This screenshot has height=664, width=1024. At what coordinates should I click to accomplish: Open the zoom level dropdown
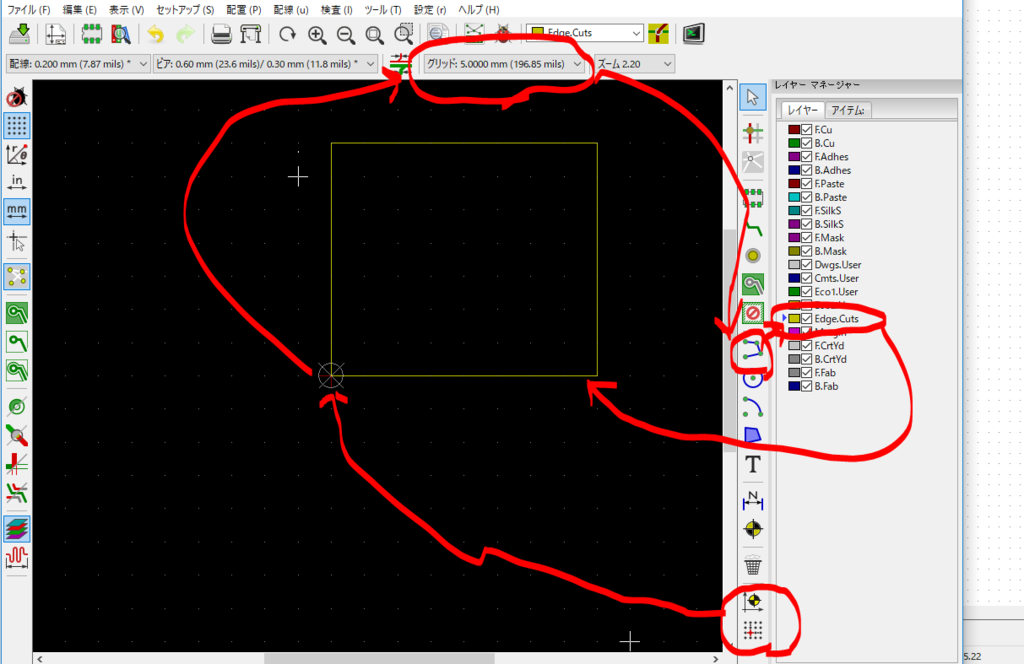pyautogui.click(x=634, y=63)
